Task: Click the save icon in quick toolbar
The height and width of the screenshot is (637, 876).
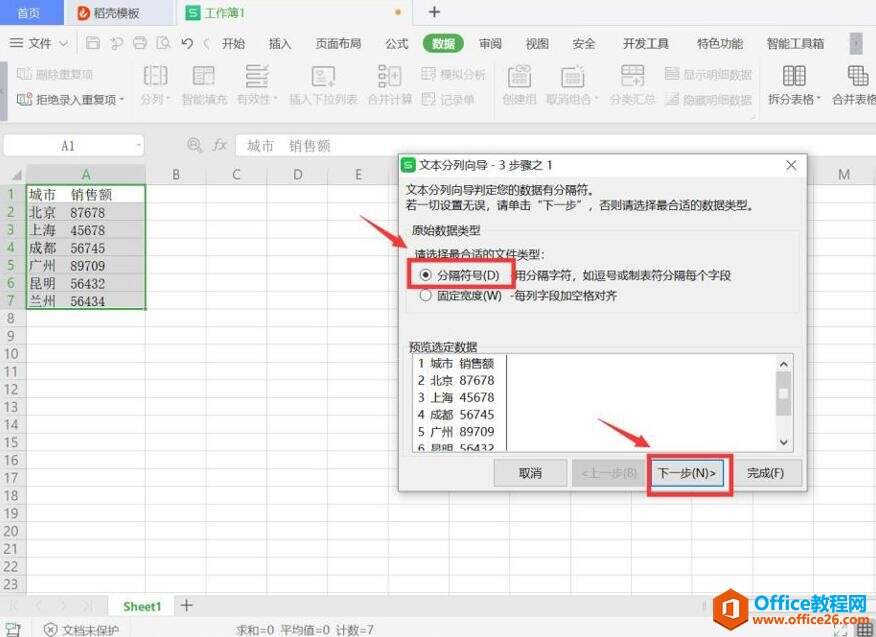Action: click(93, 43)
